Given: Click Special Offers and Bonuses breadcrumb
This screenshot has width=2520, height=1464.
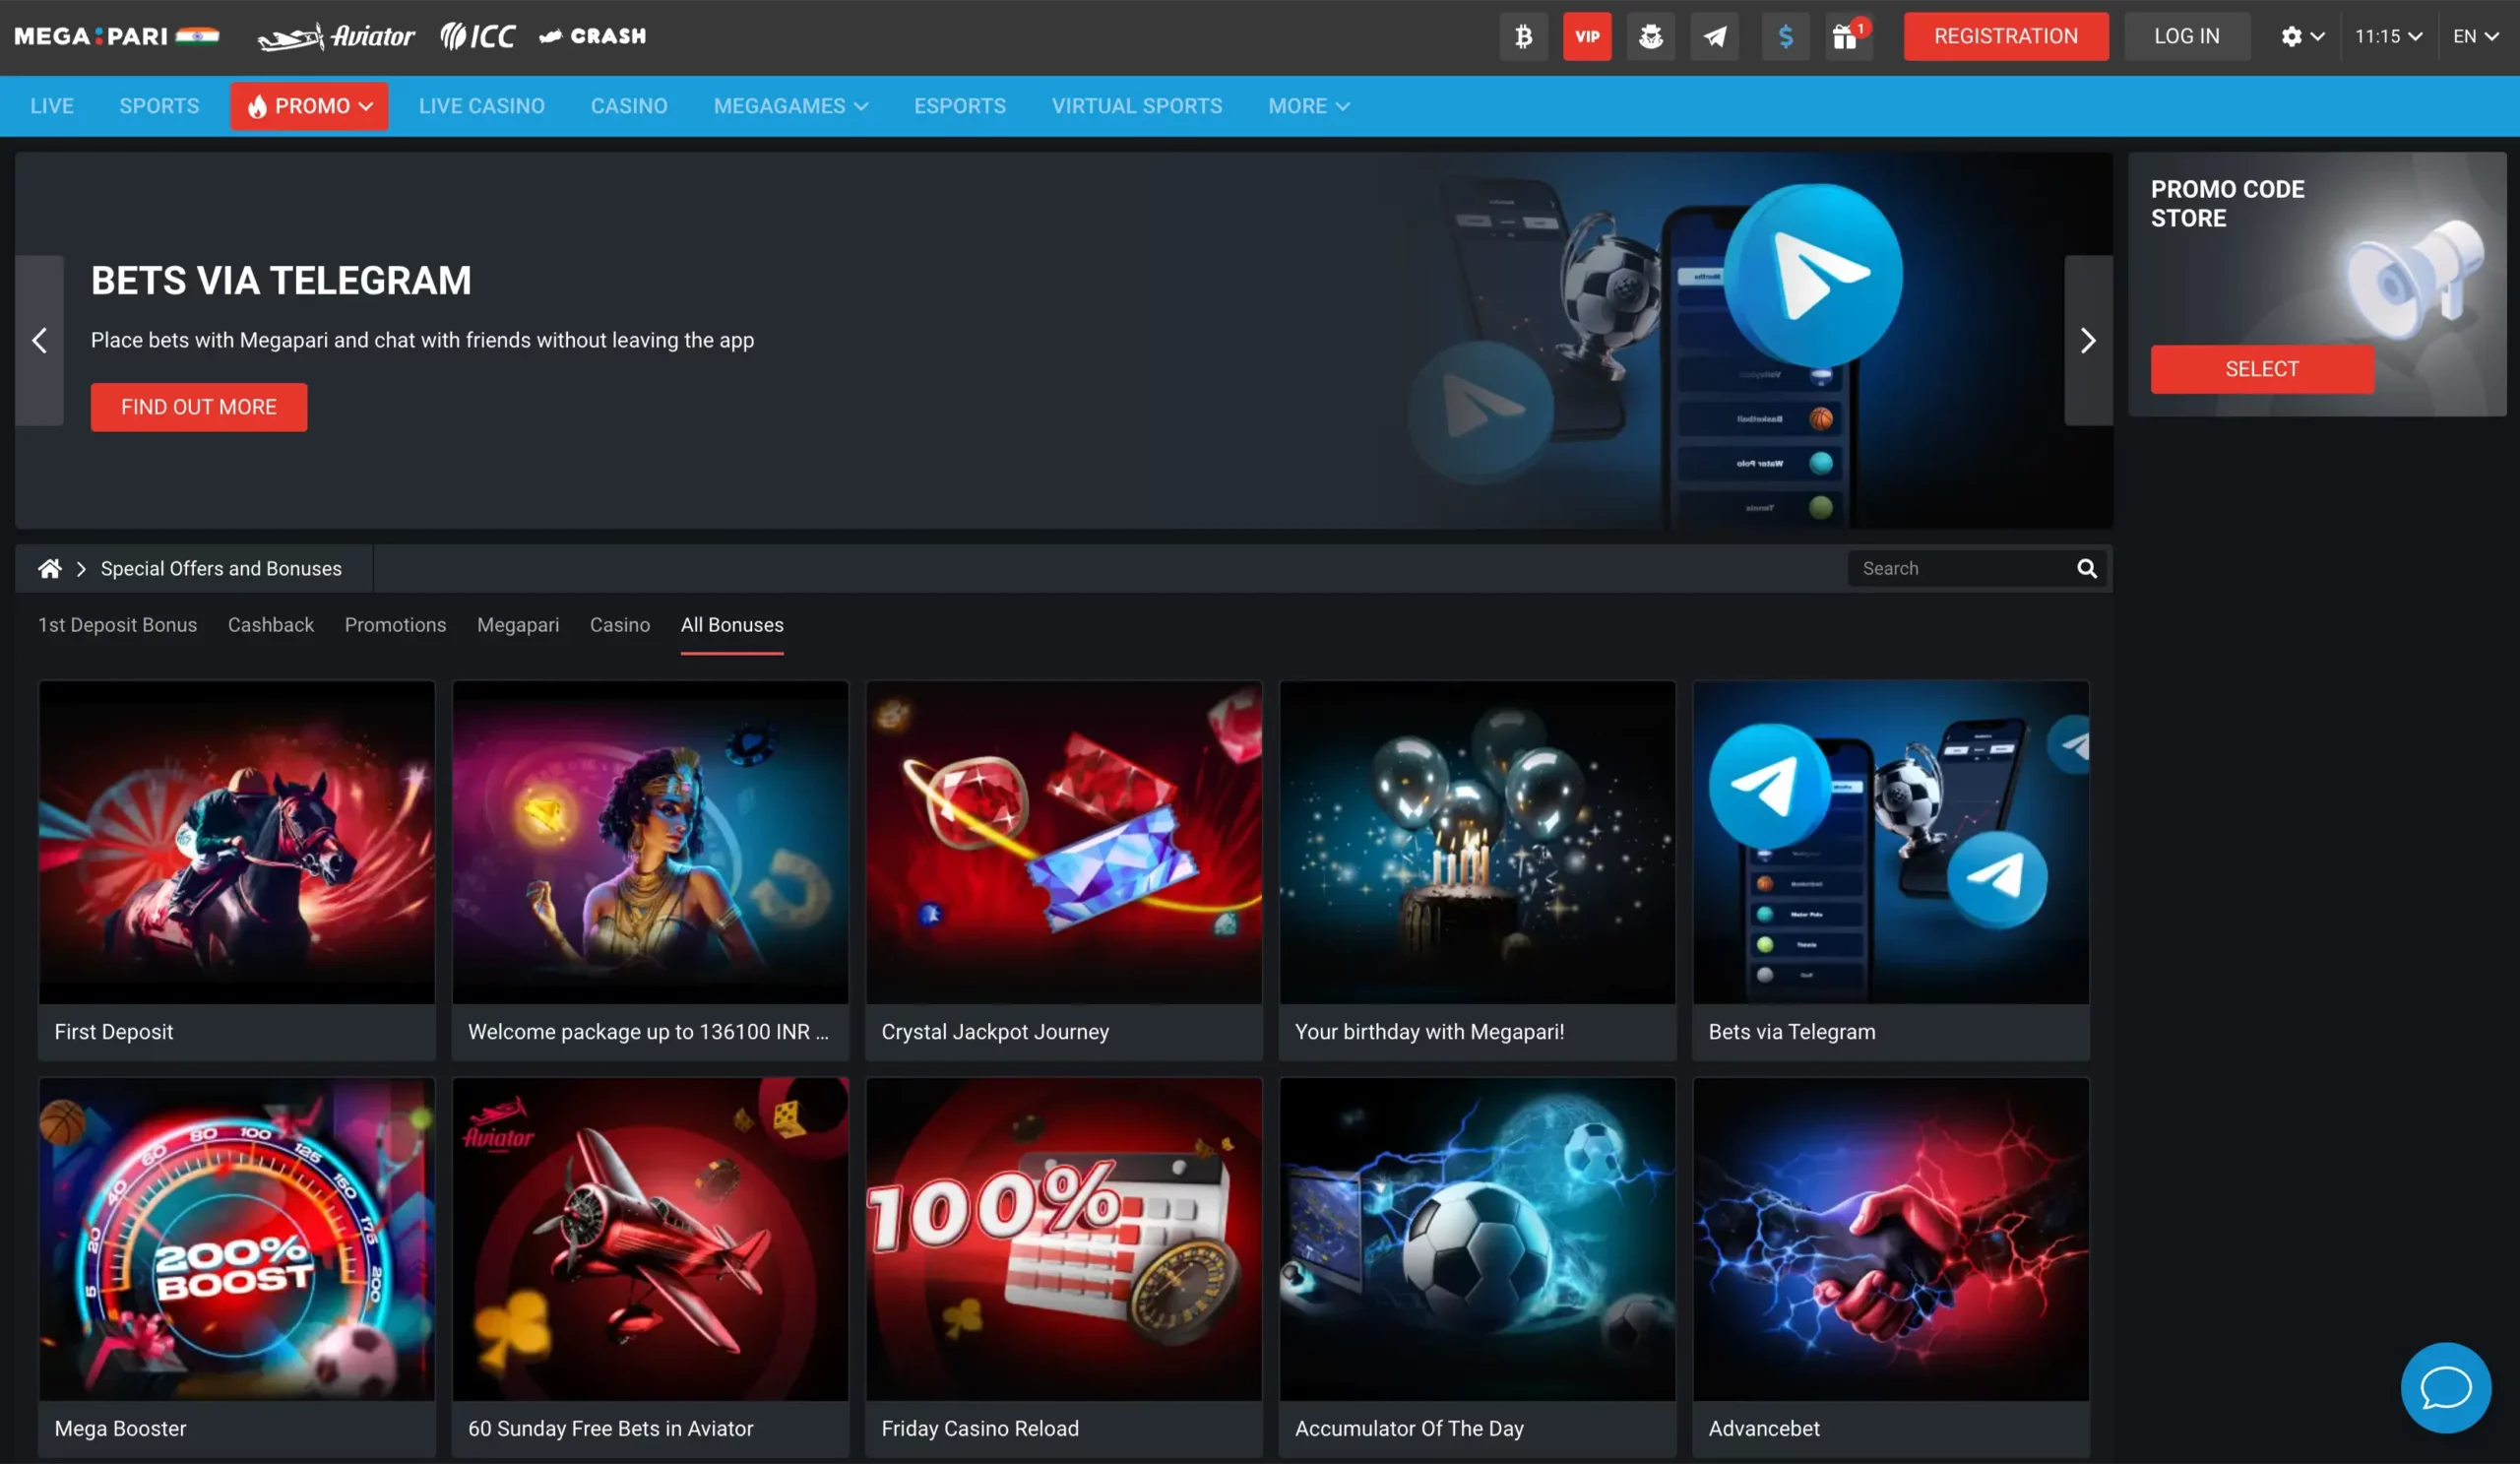Looking at the screenshot, I should (220, 568).
